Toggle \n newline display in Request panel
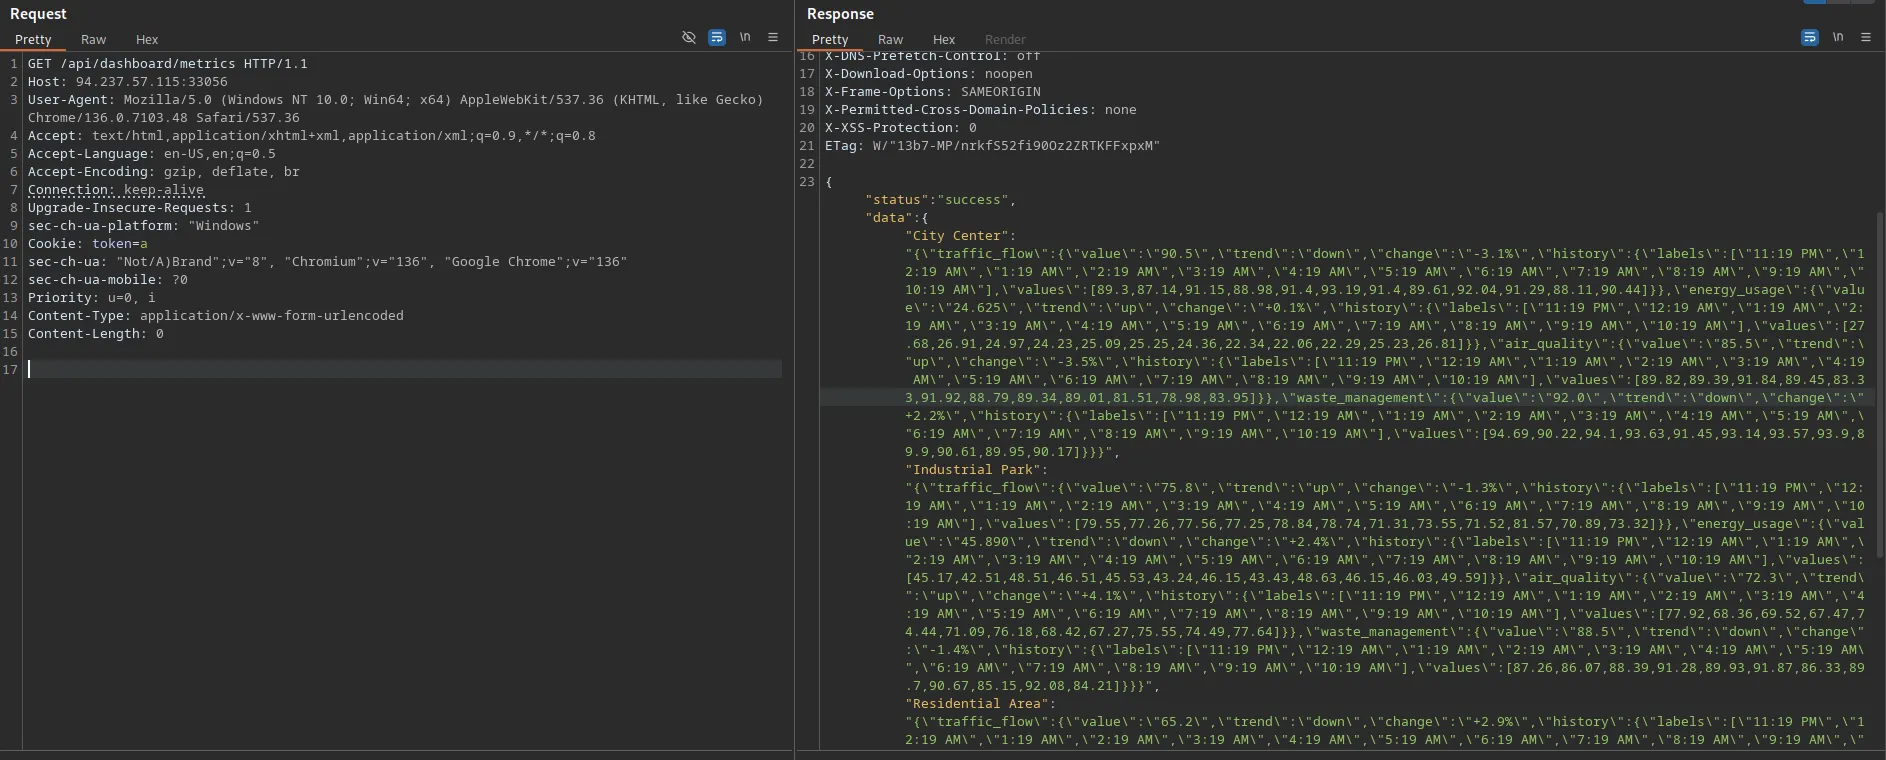1886x760 pixels. [x=745, y=37]
